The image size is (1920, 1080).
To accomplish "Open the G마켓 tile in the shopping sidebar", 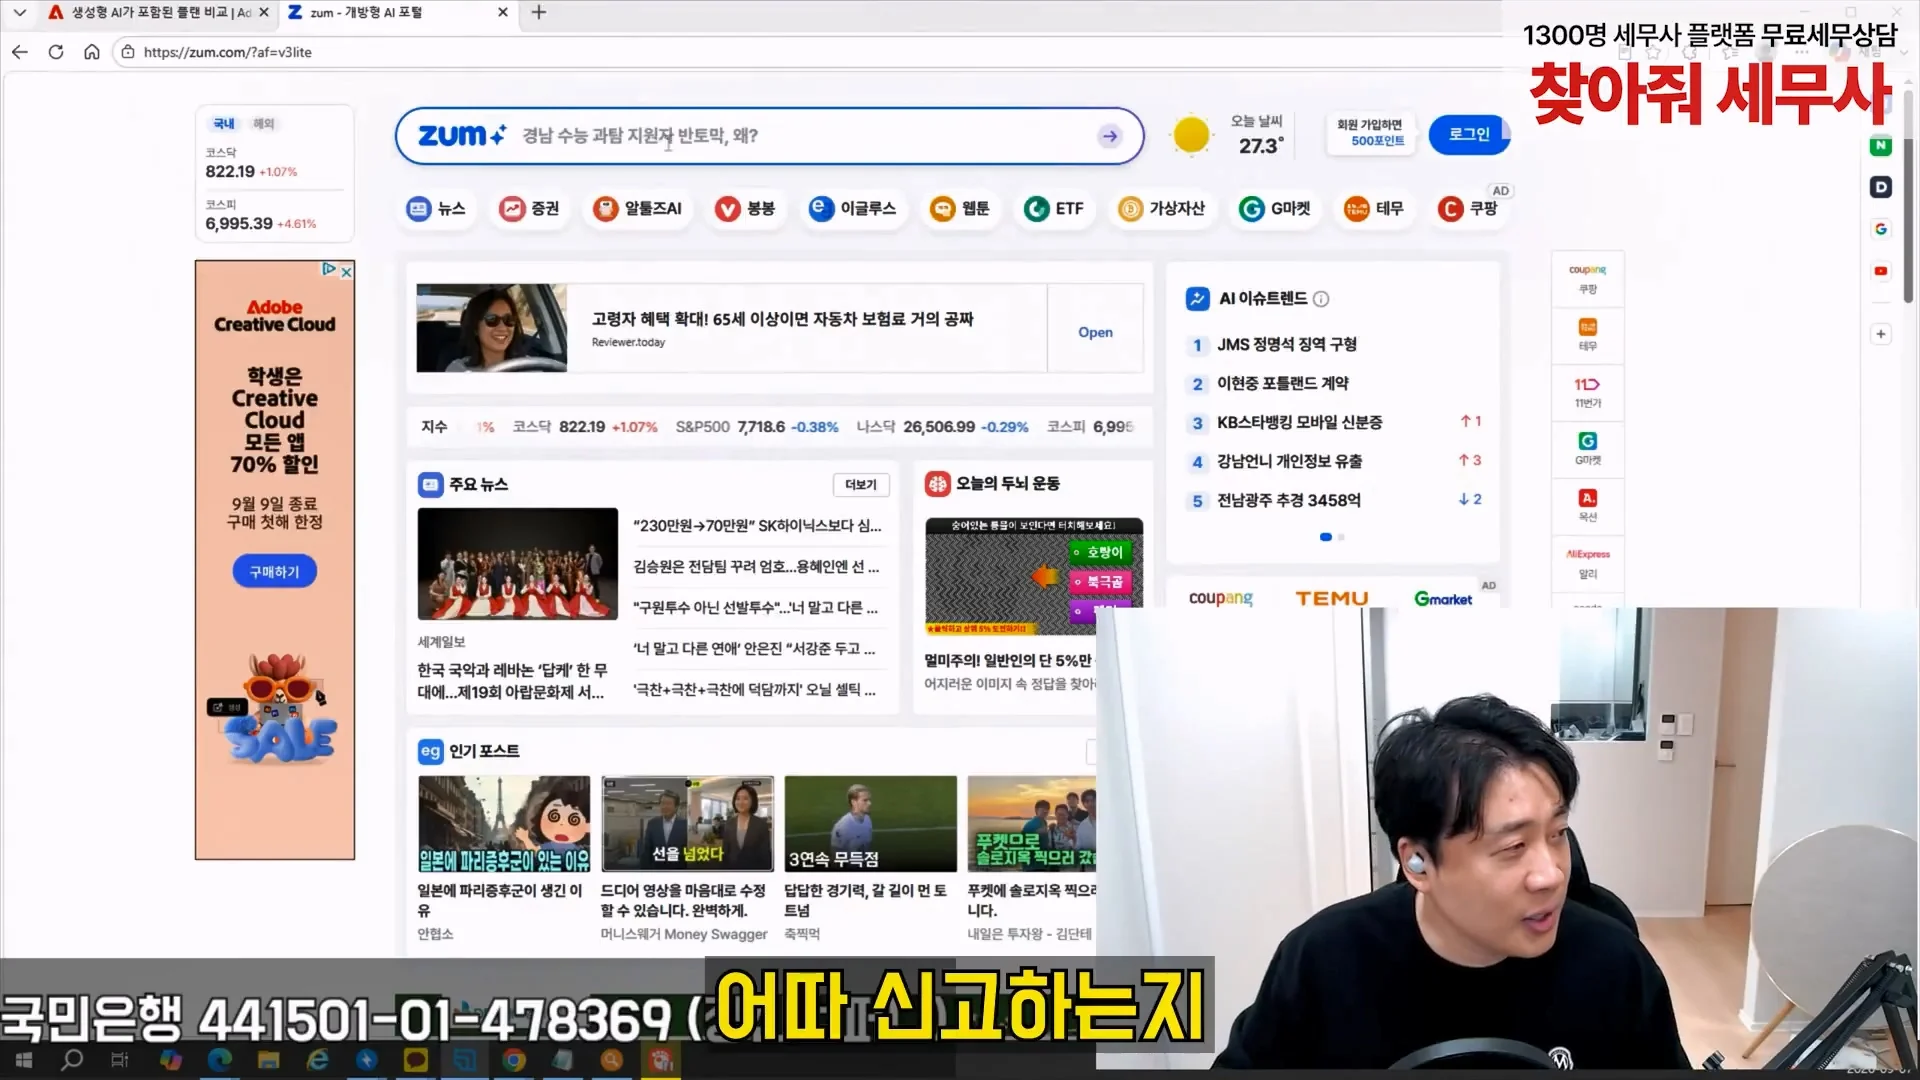I will tap(1588, 449).
